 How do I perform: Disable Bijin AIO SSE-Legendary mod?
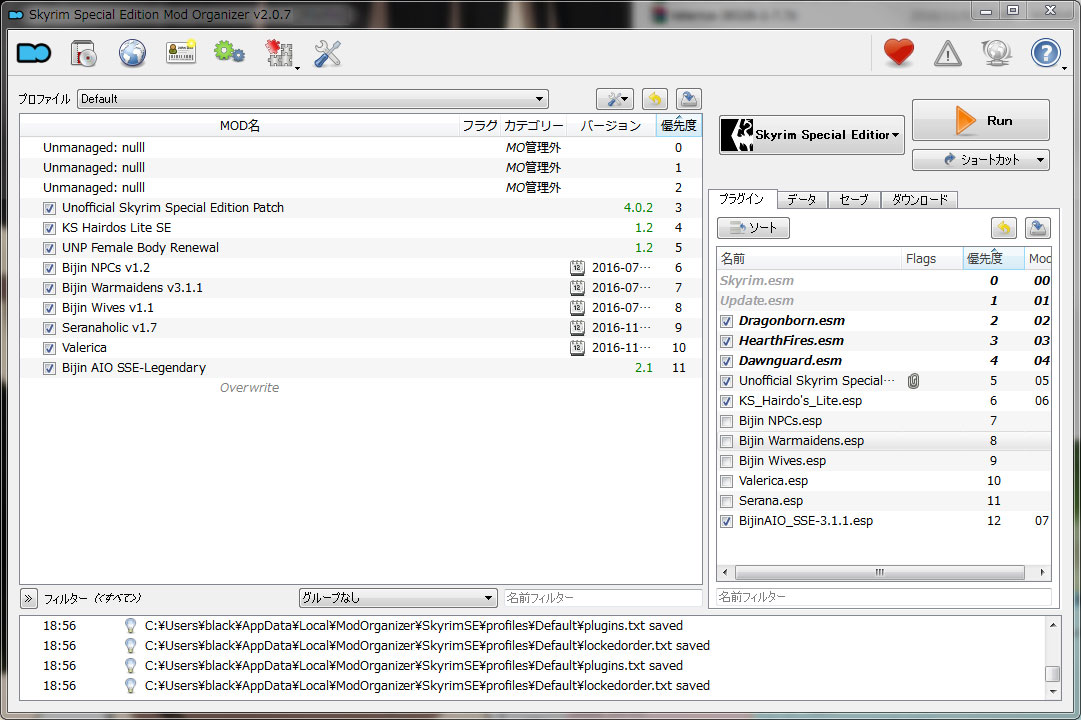pyautogui.click(x=49, y=368)
